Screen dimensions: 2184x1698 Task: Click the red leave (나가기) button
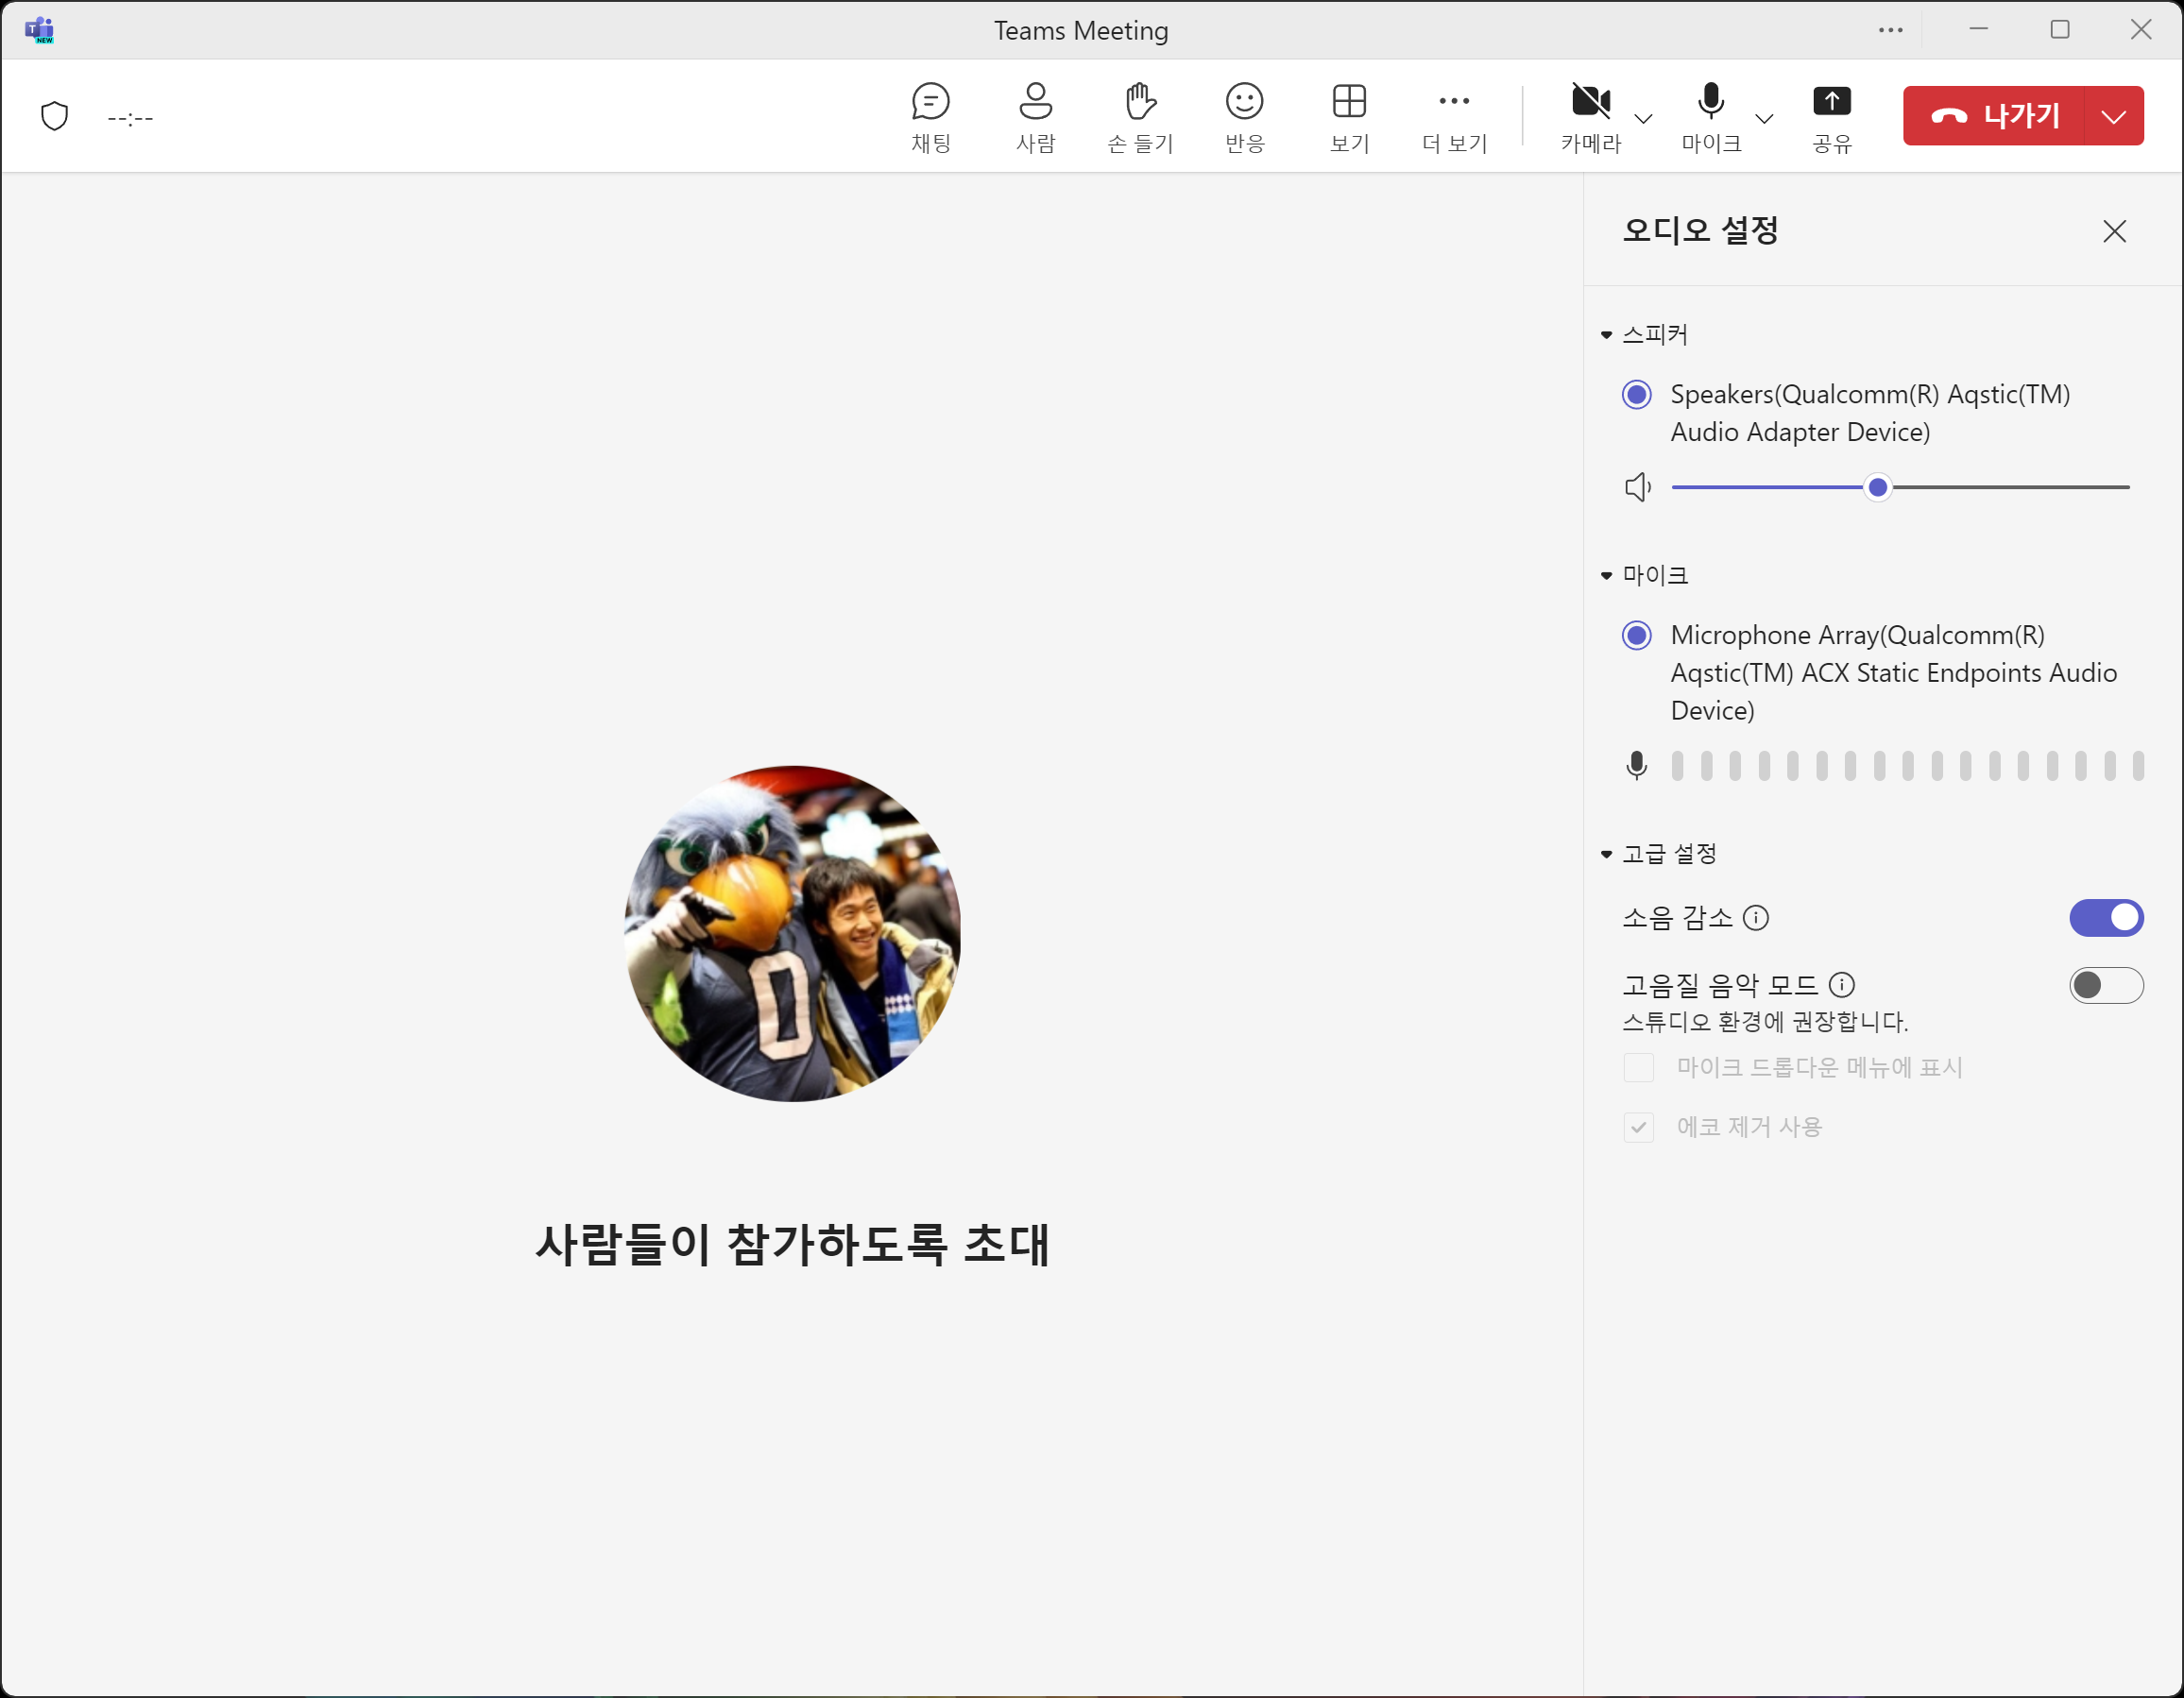pos(1993,116)
